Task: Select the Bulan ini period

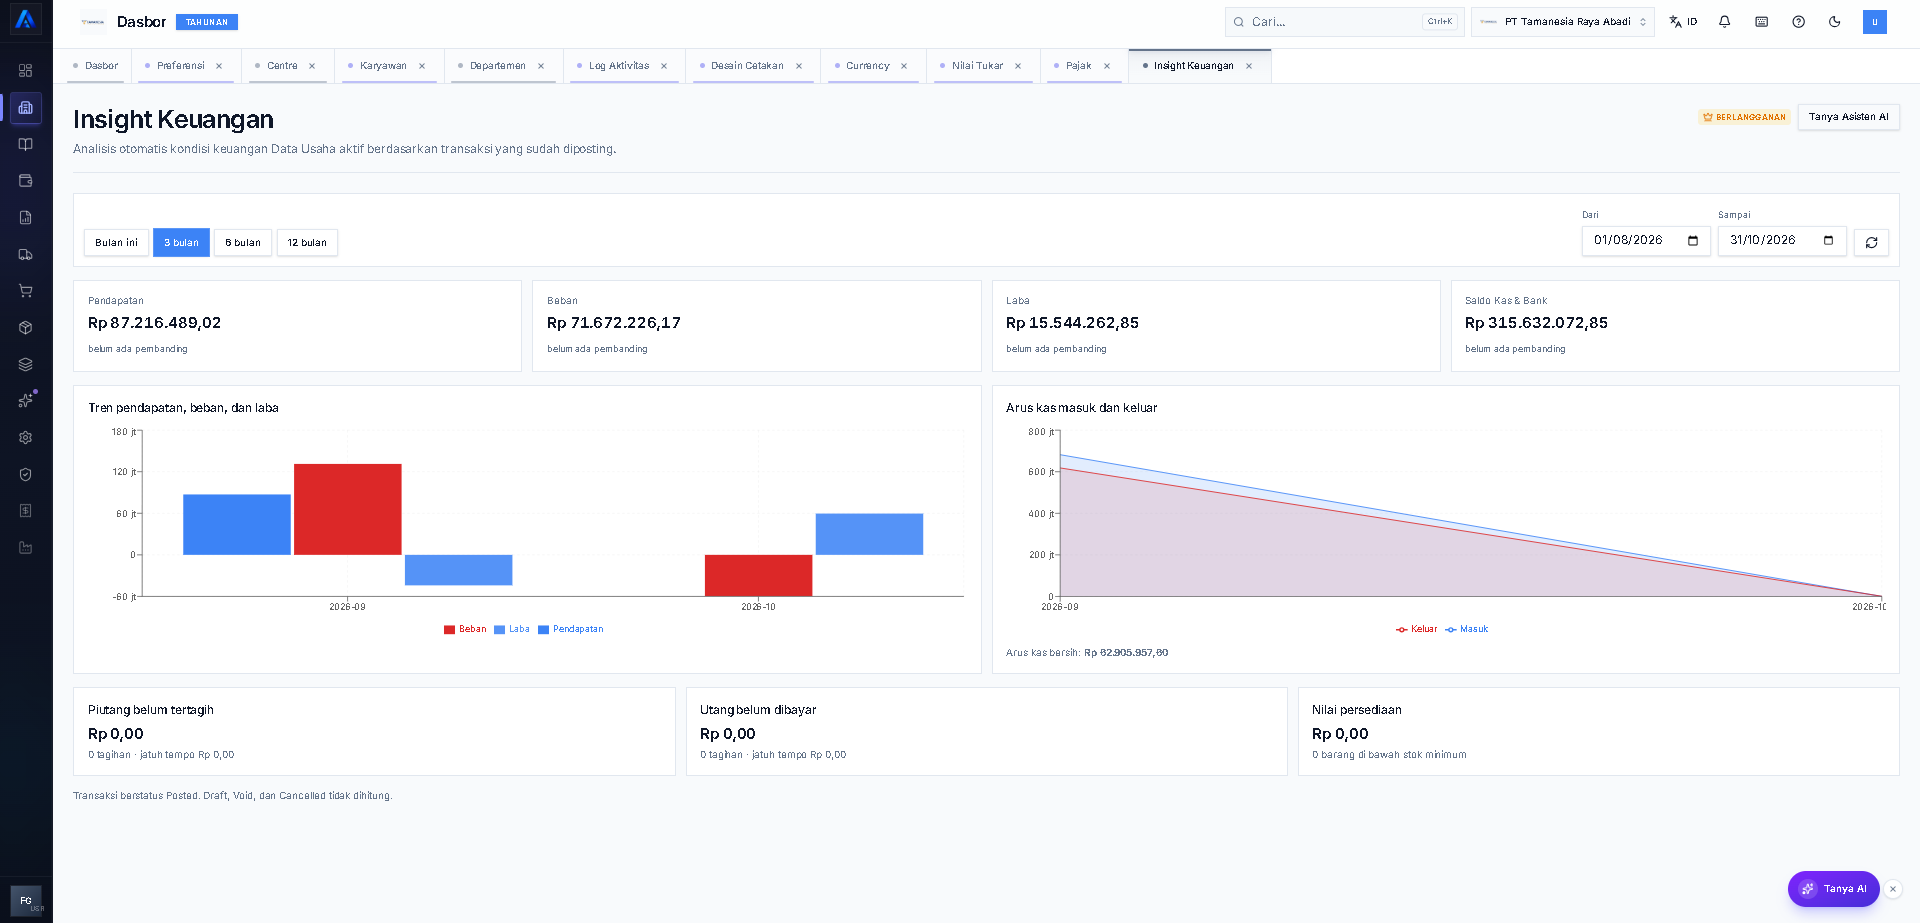Action: (x=116, y=243)
